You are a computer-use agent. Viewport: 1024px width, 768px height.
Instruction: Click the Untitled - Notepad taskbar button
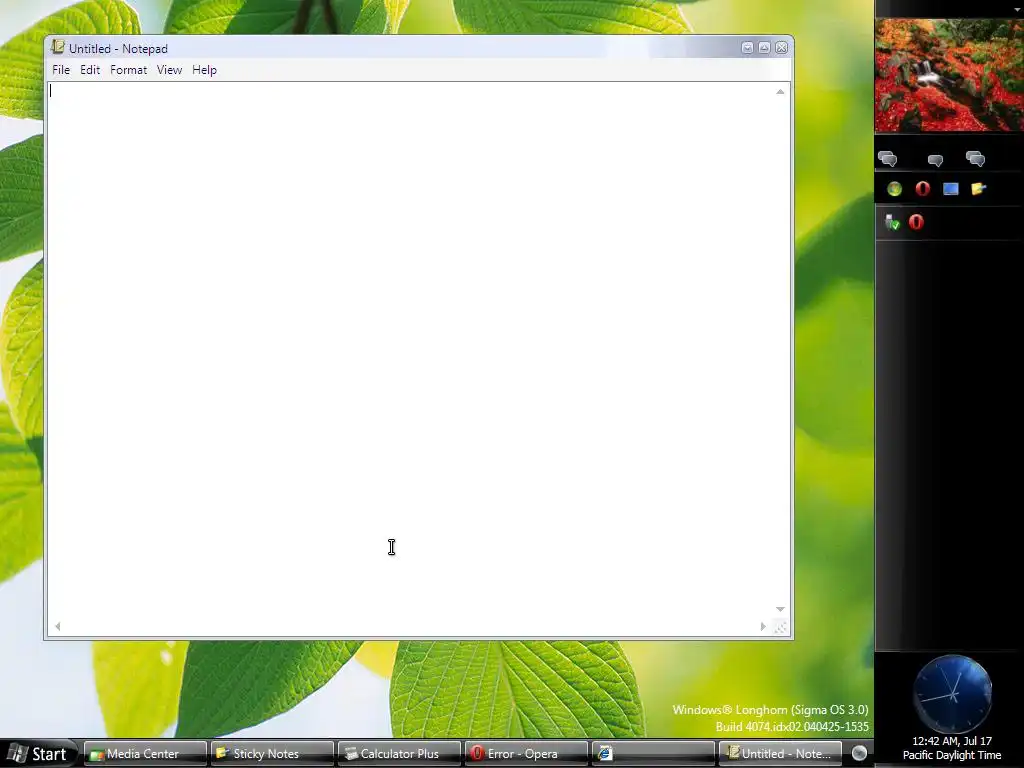click(x=780, y=754)
